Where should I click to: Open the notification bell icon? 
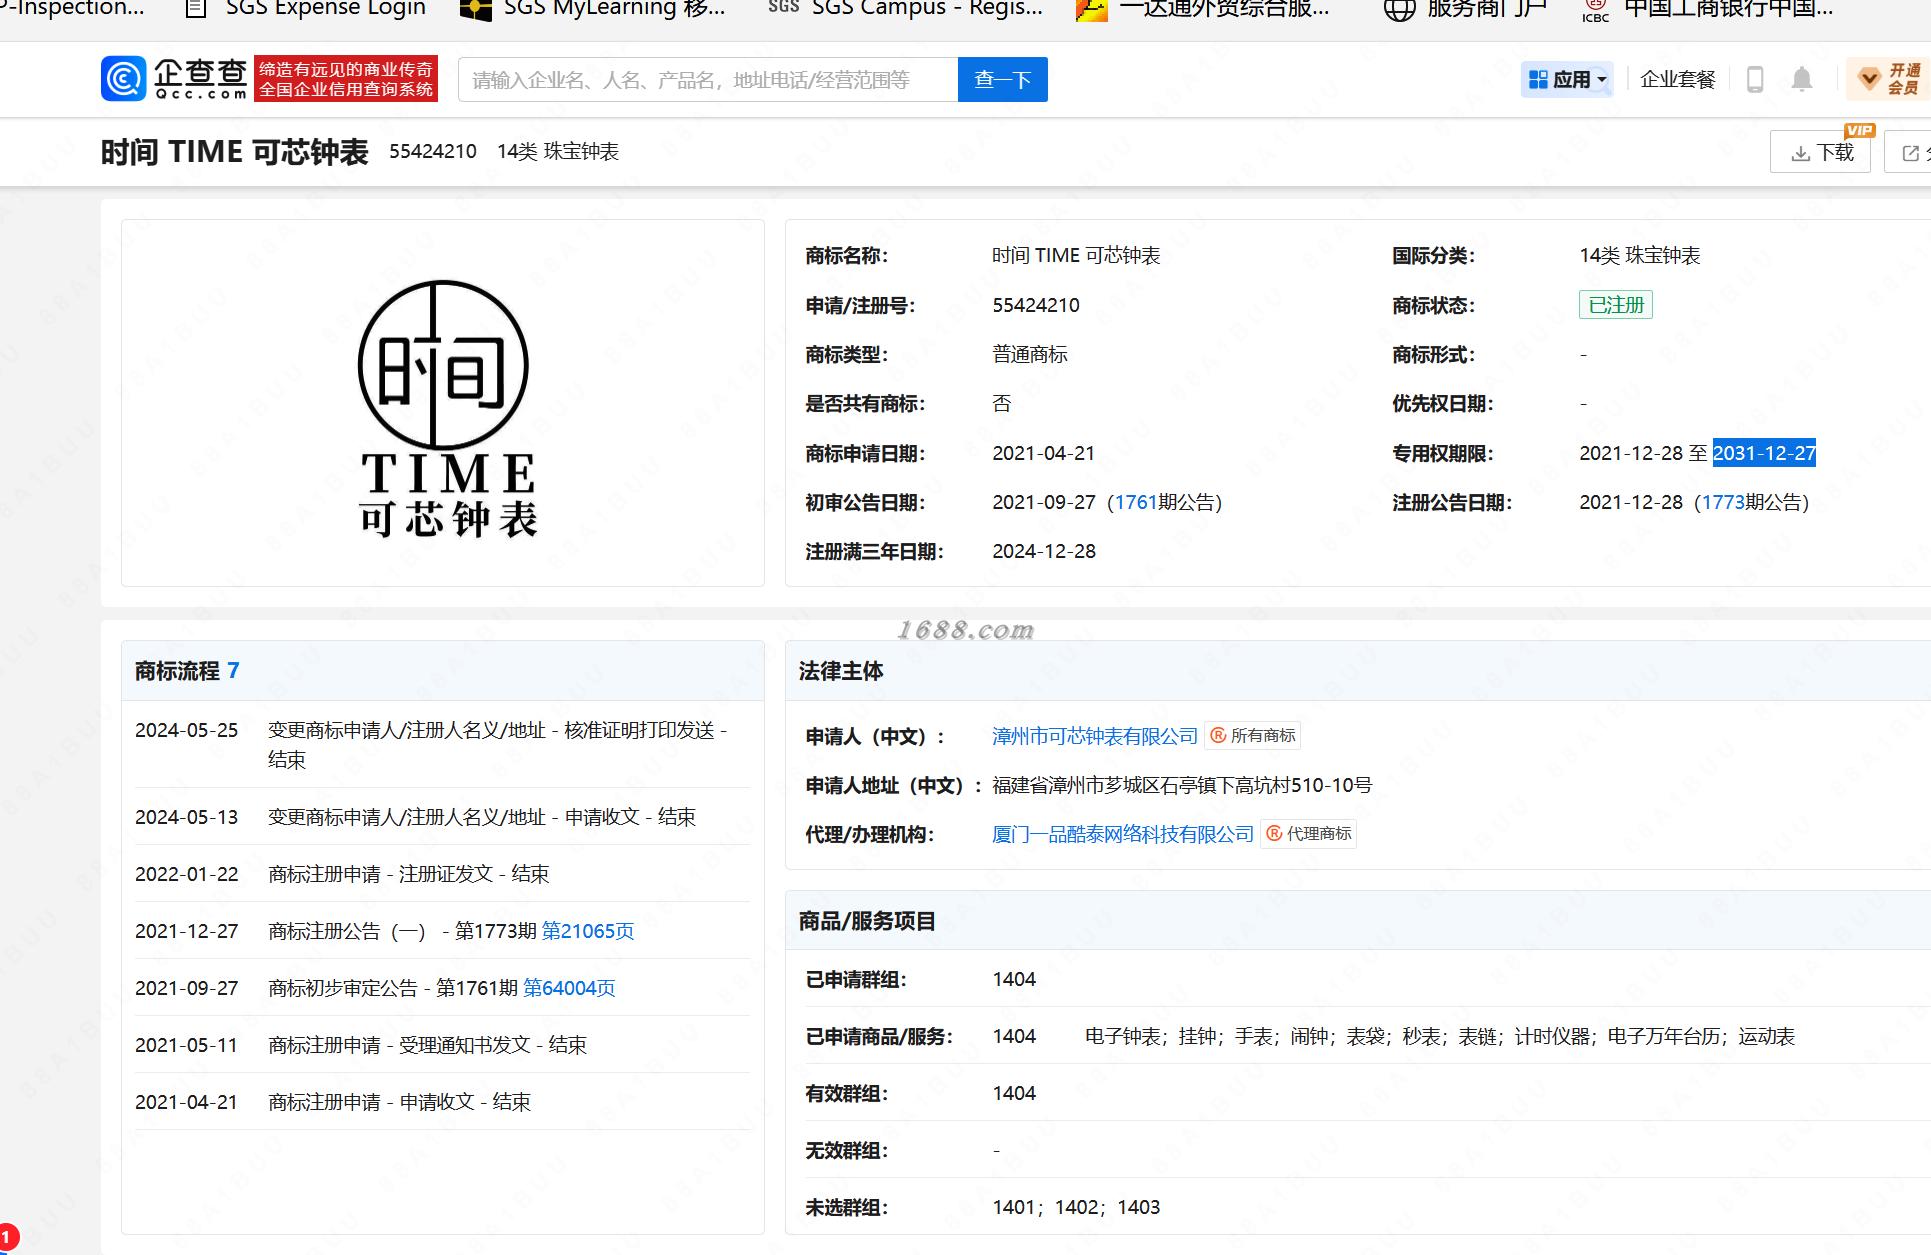tap(1801, 80)
